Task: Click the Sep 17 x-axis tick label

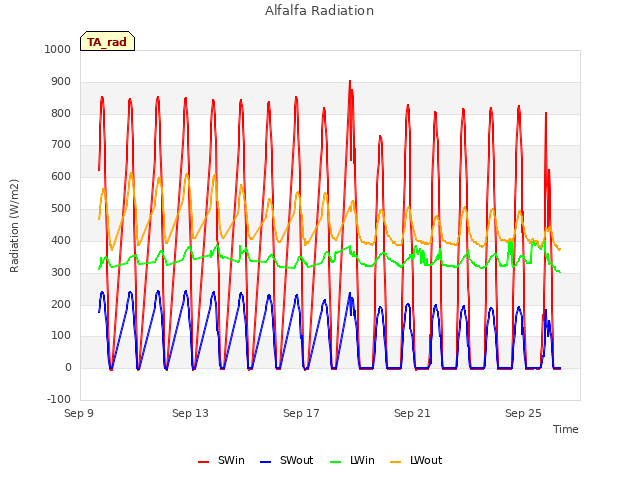Action: tap(301, 413)
